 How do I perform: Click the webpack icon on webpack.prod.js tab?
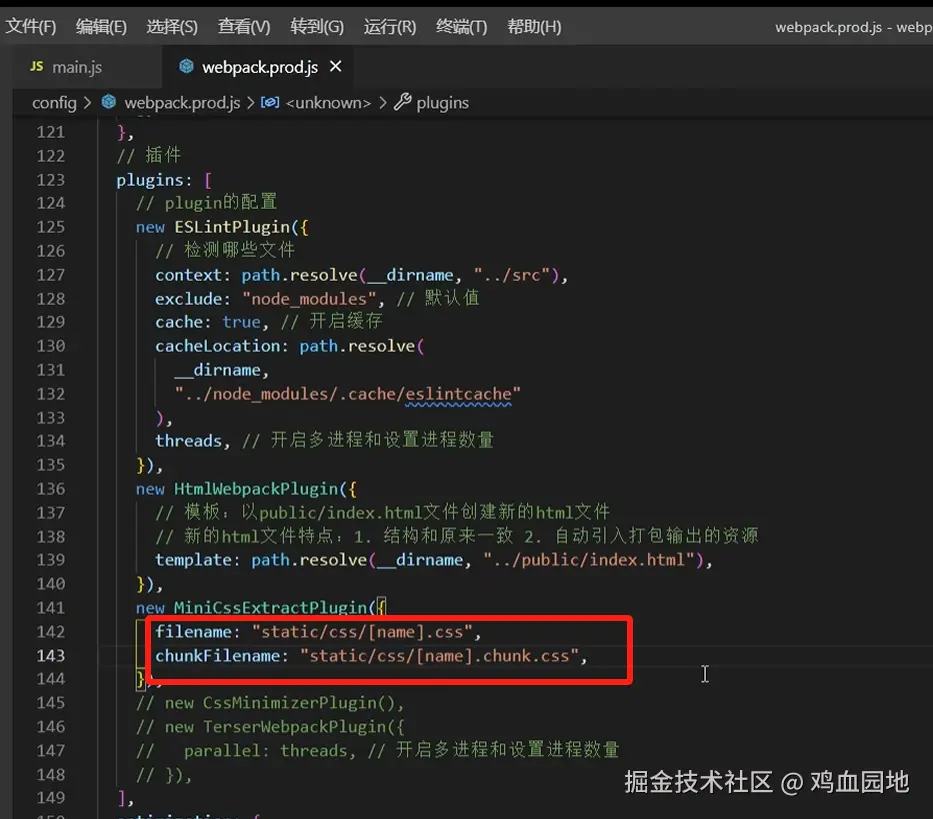point(186,66)
